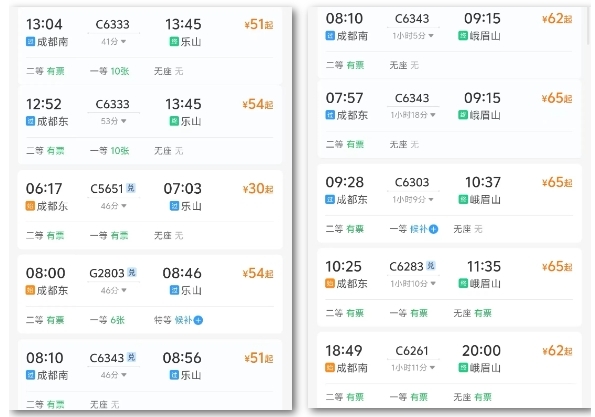Open the ¥62起 price for train C6261
The width and height of the screenshot is (595, 417).
click(x=557, y=351)
